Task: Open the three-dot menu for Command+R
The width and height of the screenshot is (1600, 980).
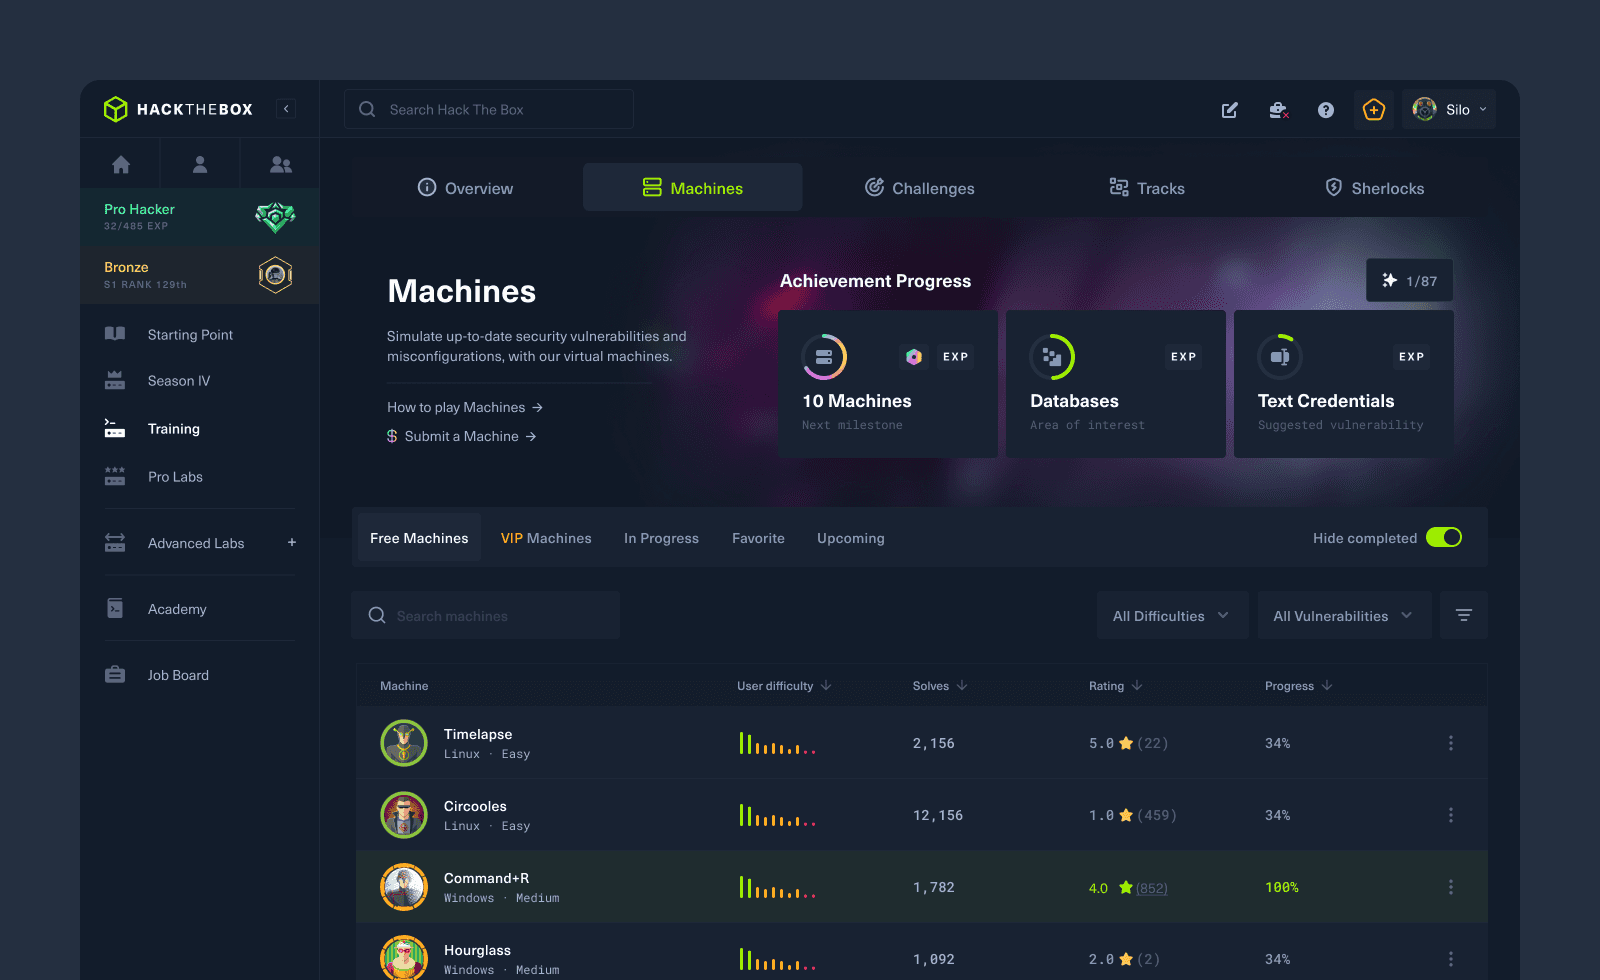Action: coord(1451,887)
